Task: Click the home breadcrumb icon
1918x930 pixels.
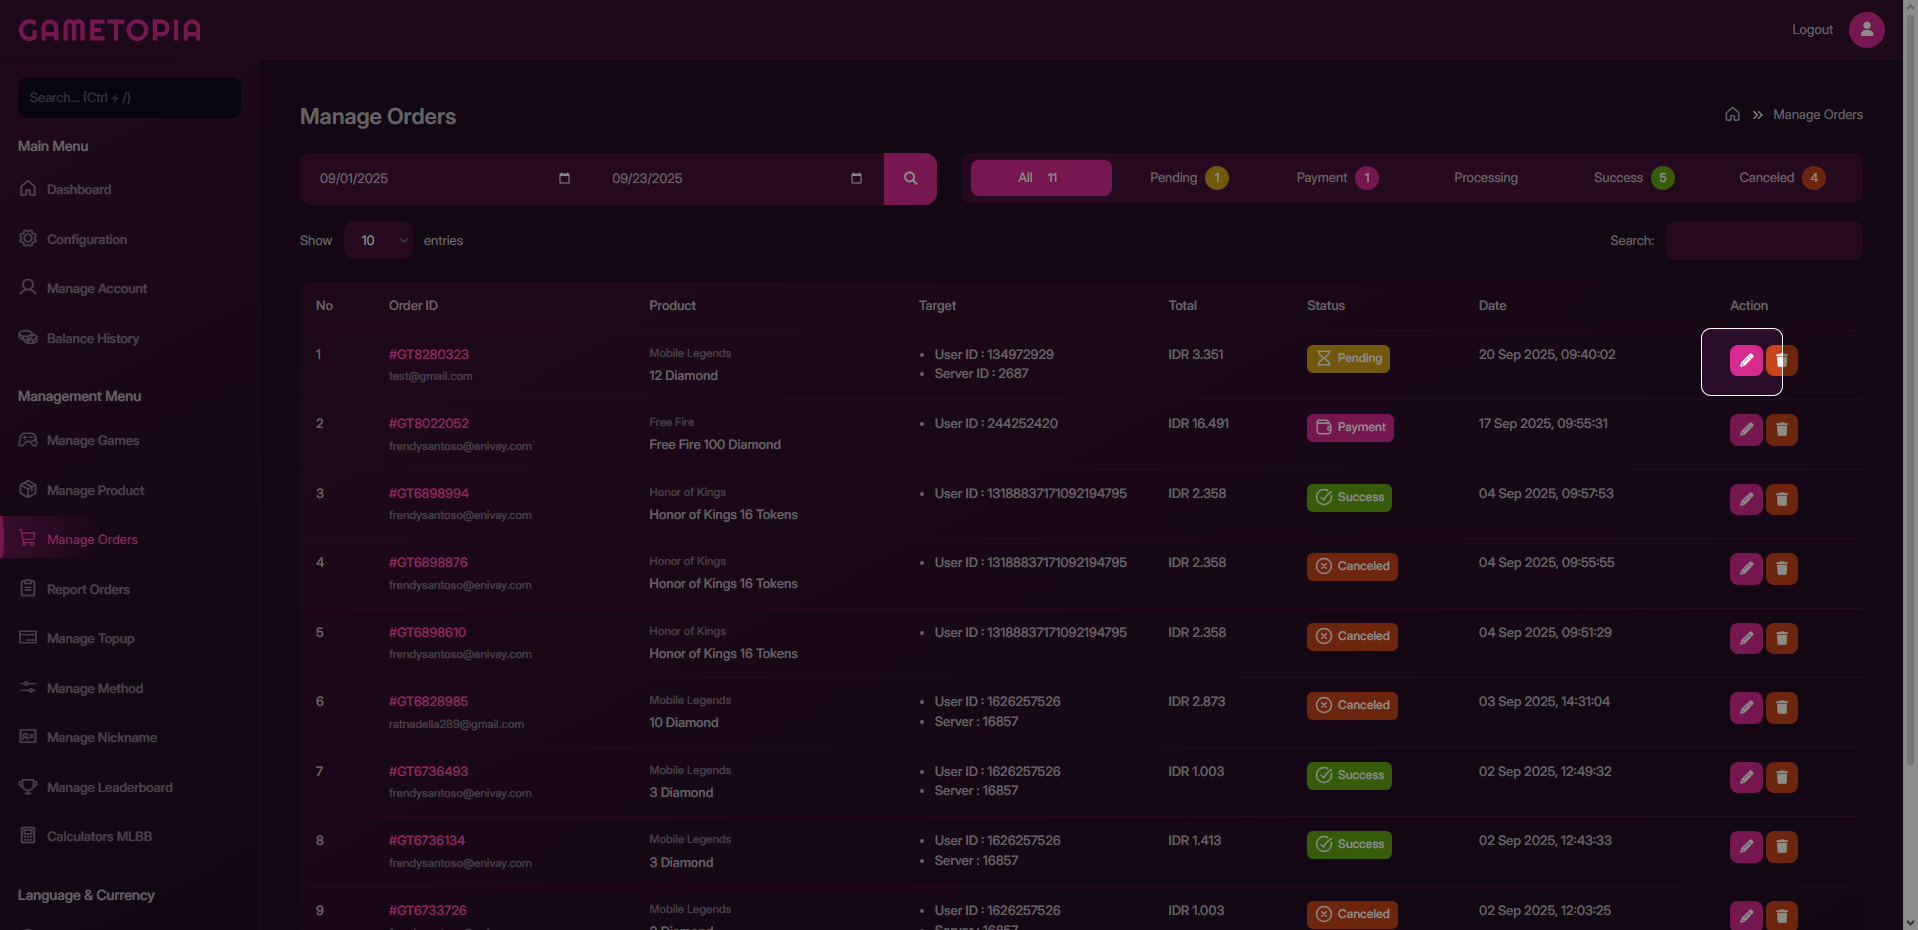Action: pyautogui.click(x=1732, y=114)
